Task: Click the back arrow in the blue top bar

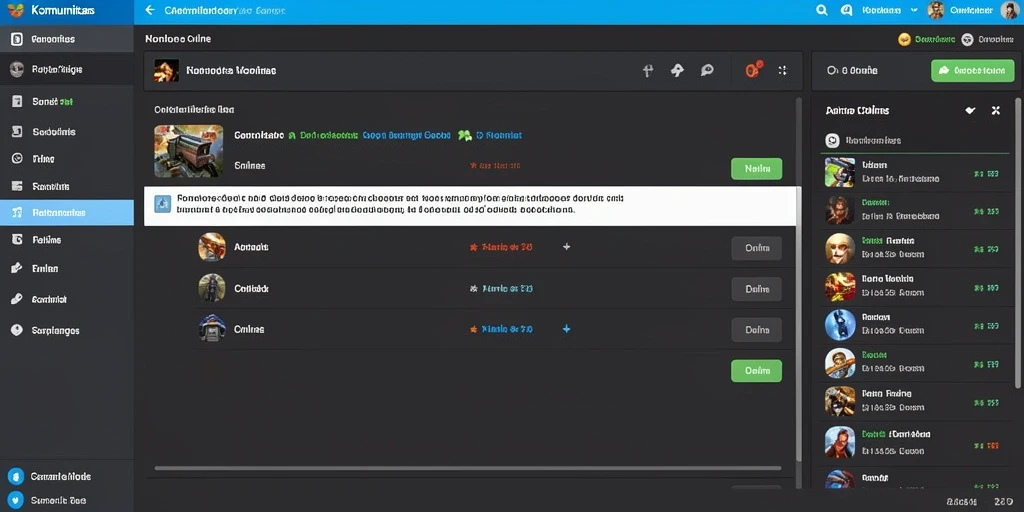Action: (x=150, y=10)
